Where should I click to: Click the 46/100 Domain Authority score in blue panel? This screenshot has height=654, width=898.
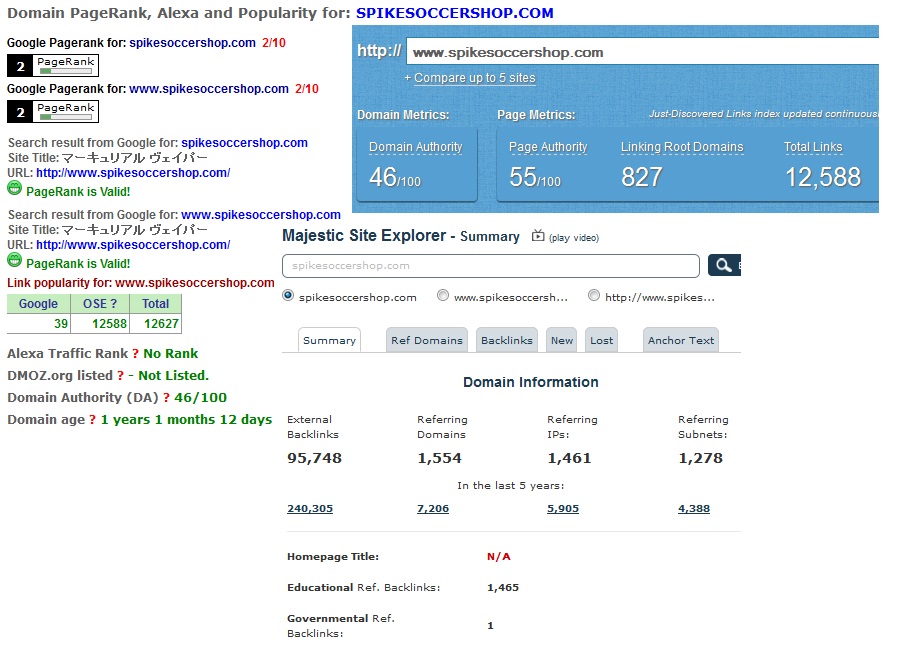pos(395,178)
